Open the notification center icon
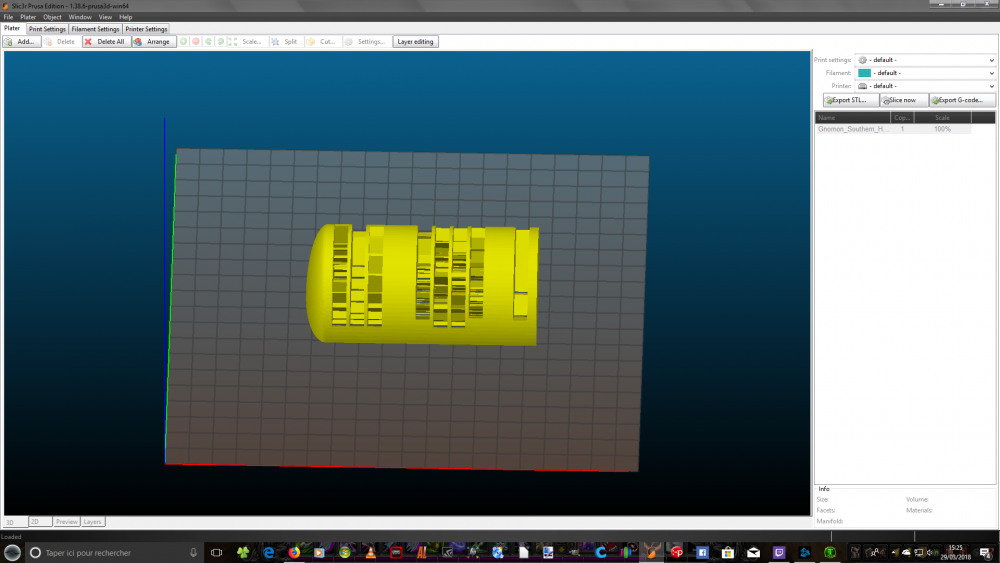This screenshot has width=1000, height=563. tap(986, 552)
